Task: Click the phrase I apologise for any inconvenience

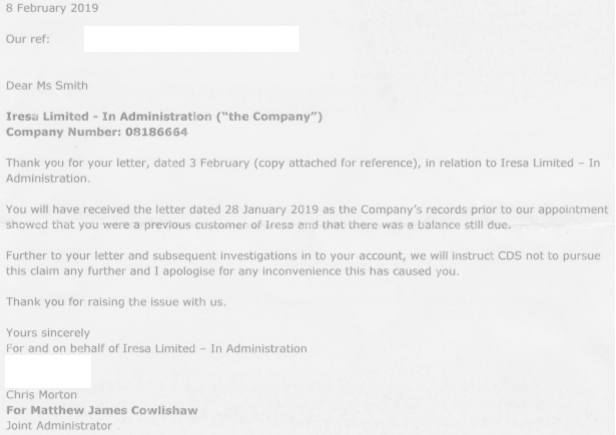Action: pyautogui.click(x=248, y=272)
